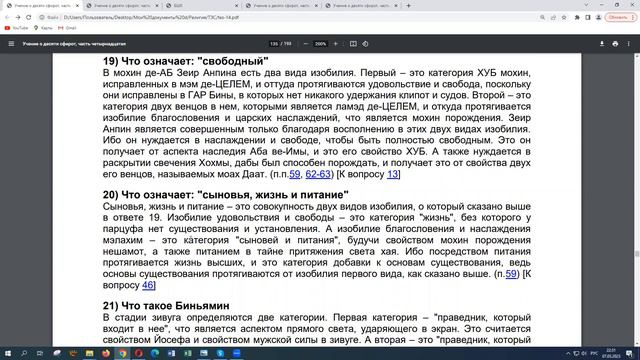Click the РУС language indicator

(x=594, y=353)
